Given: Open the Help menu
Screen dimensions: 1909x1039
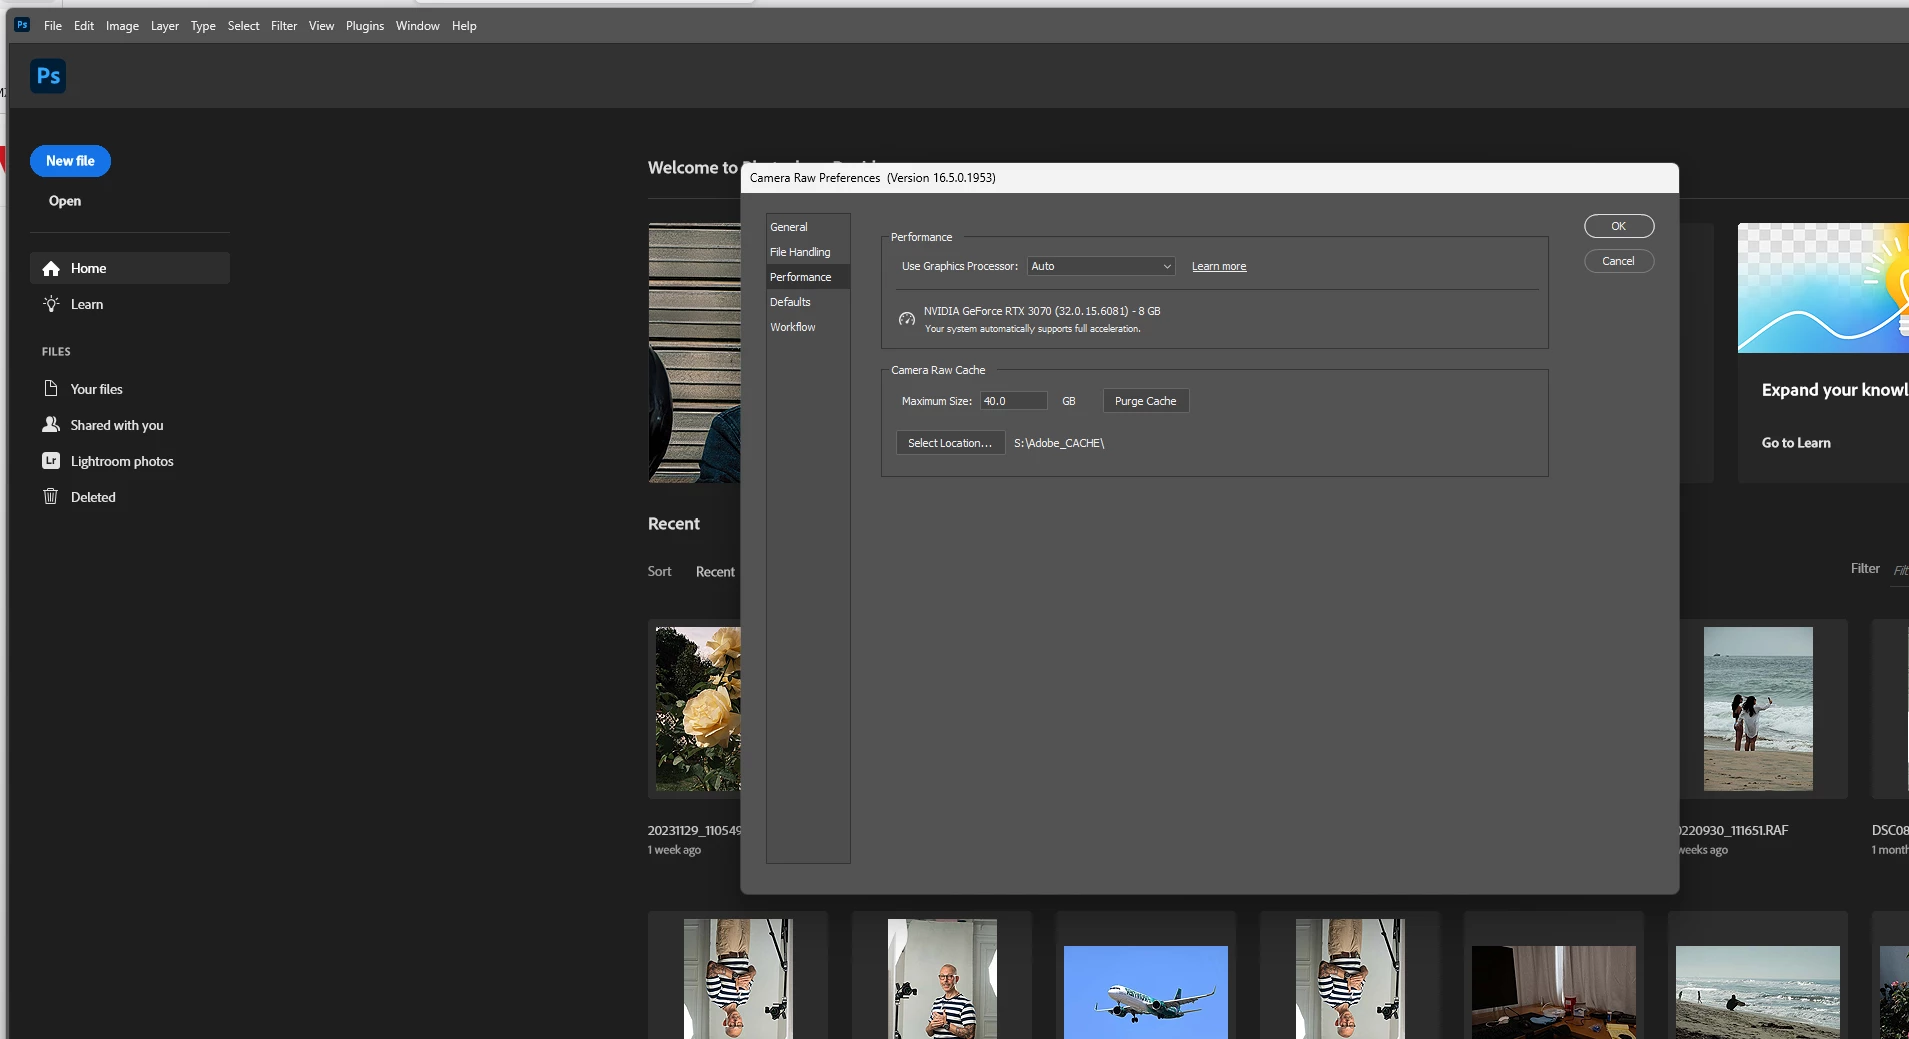Looking at the screenshot, I should (x=464, y=26).
